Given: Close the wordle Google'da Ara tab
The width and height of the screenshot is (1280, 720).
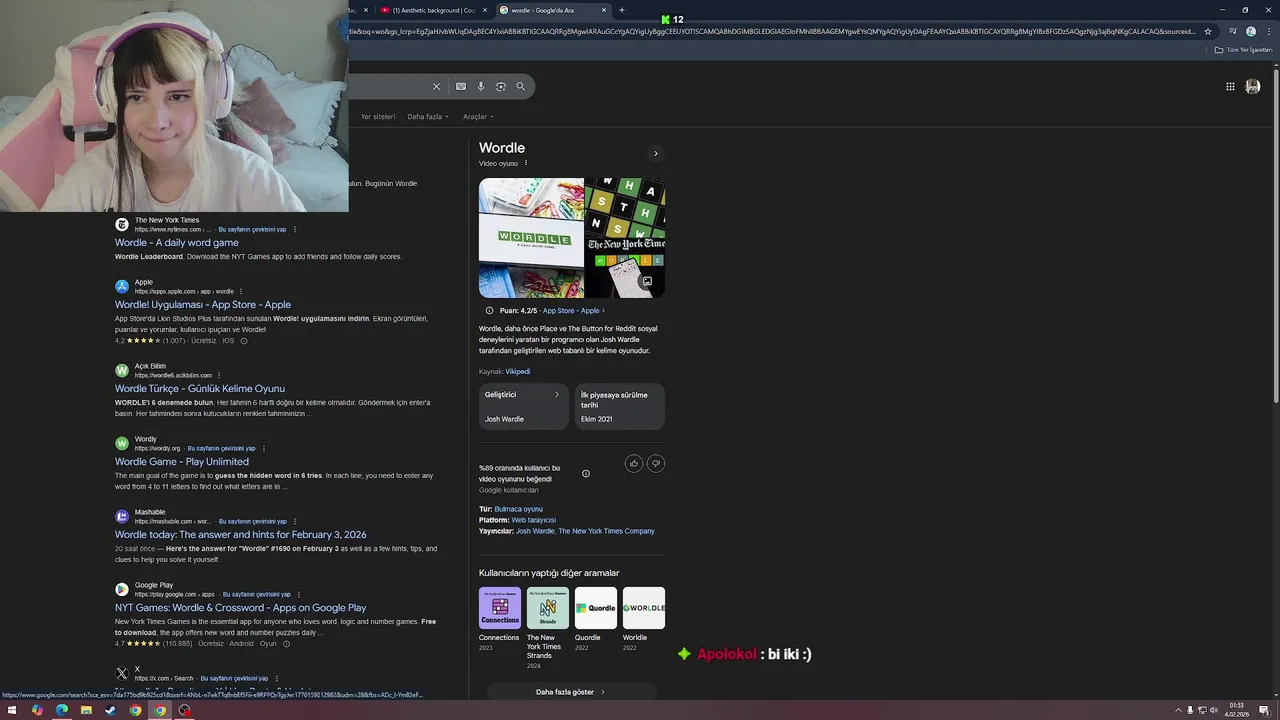Looking at the screenshot, I should click(604, 10).
